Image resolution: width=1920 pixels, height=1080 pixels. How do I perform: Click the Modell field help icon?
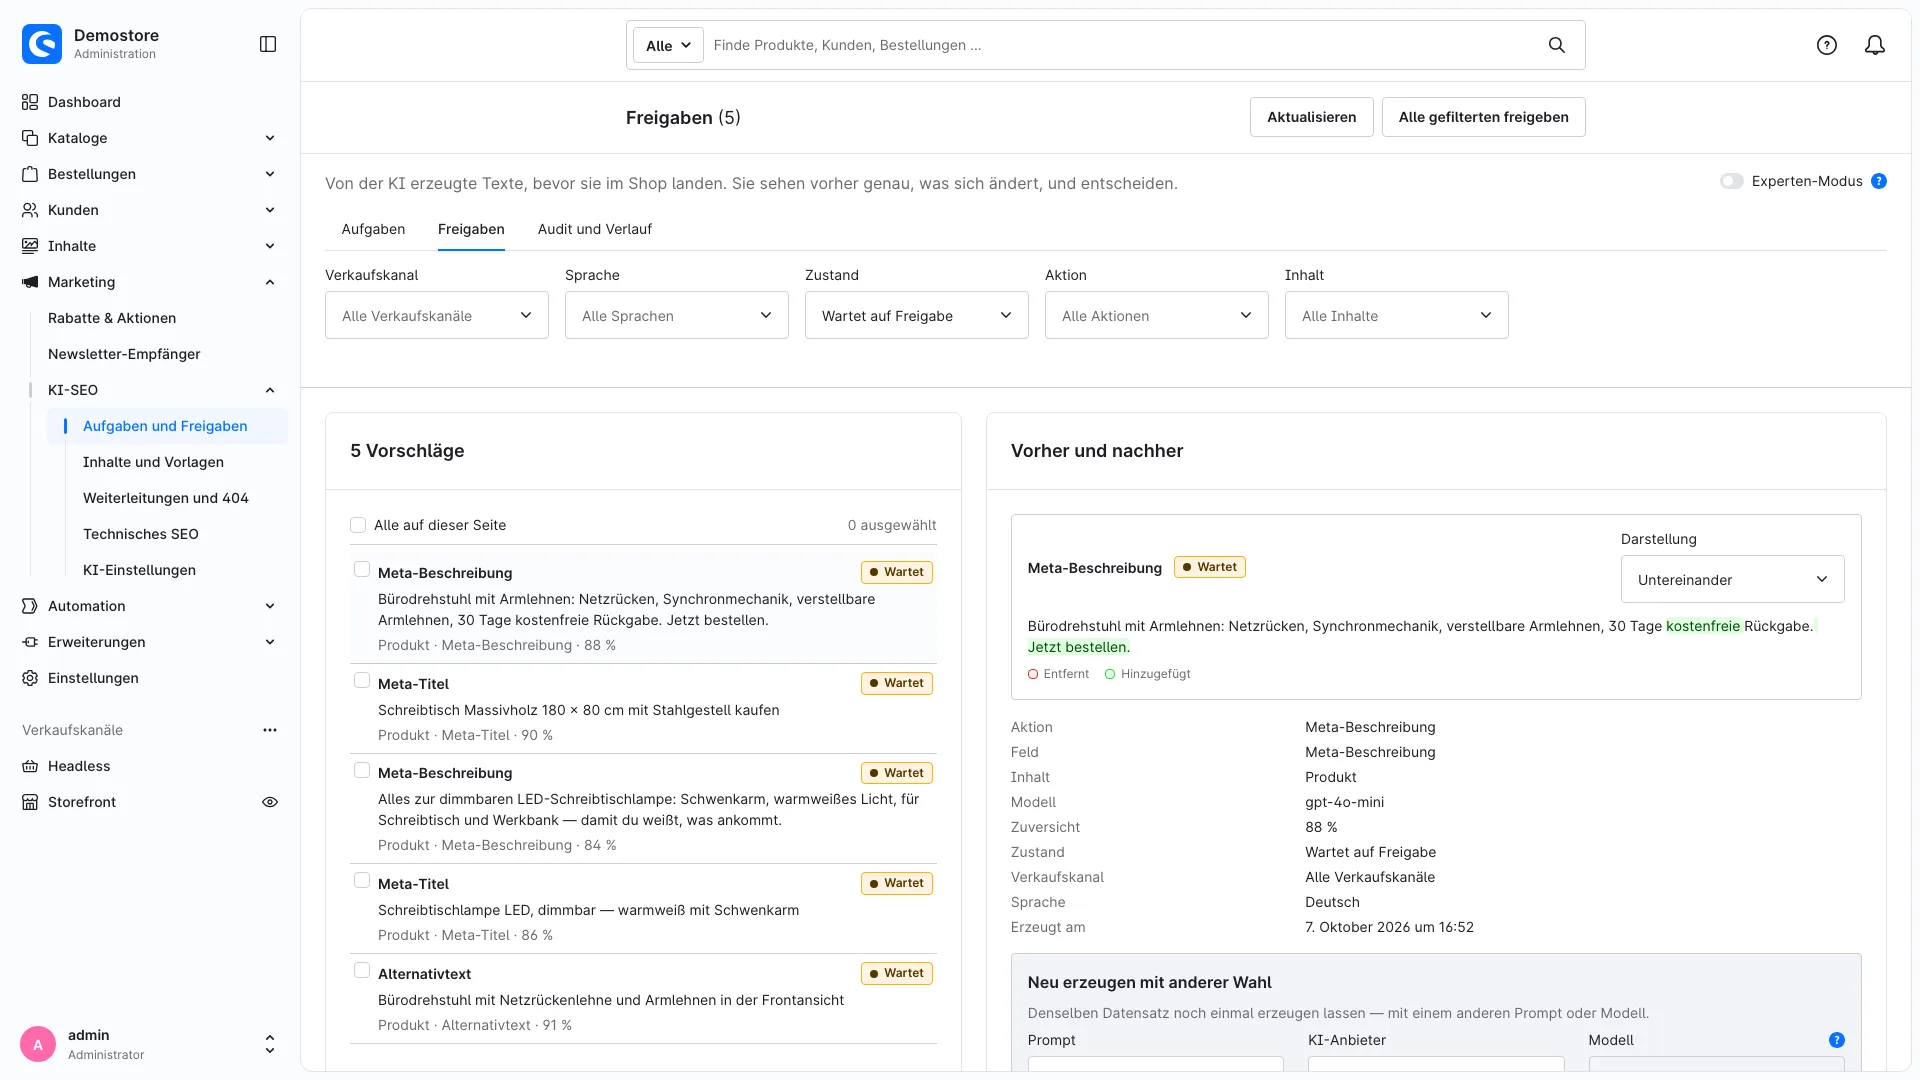point(1837,1040)
